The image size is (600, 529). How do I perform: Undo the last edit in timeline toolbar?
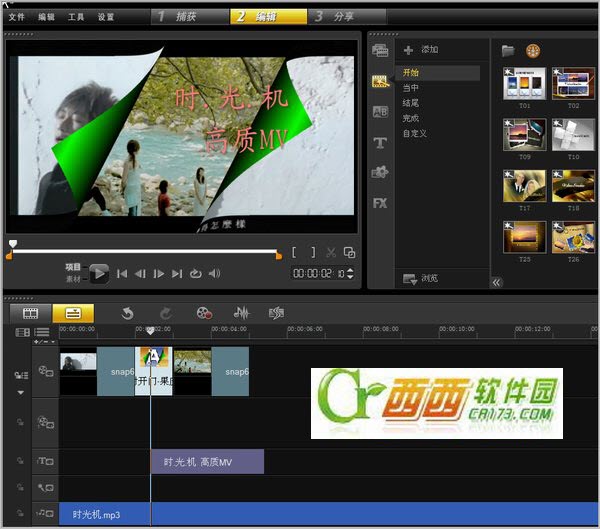tap(128, 313)
